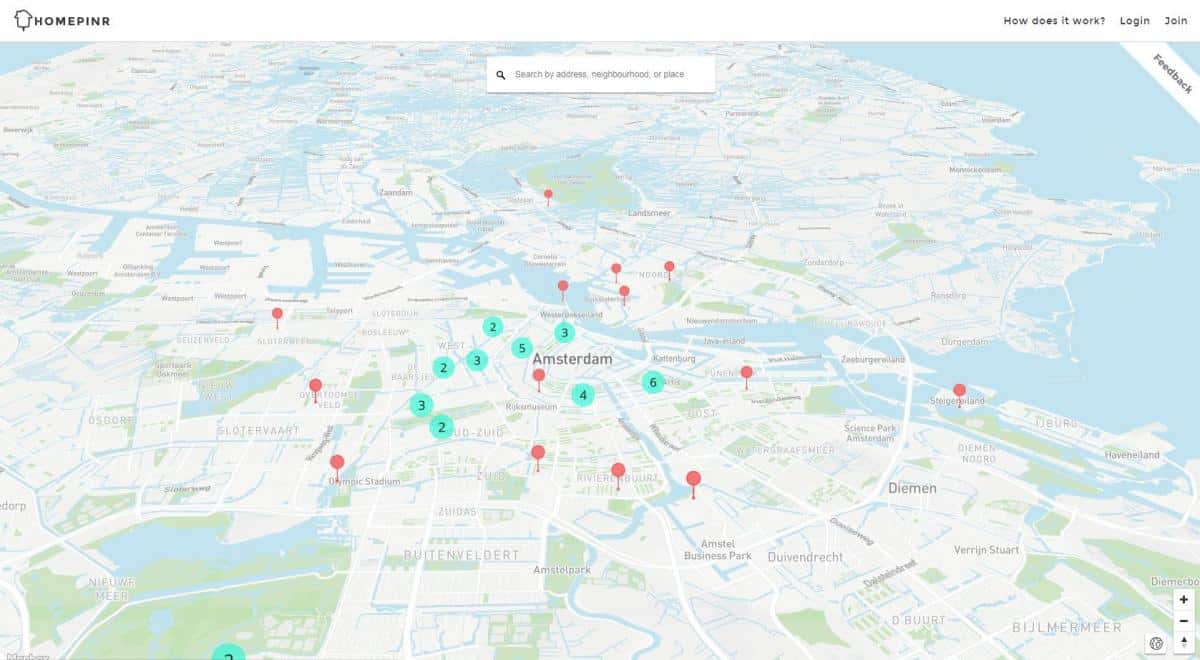Select the red pin above Olympic Stadium
This screenshot has width=1200, height=660.
click(x=337, y=463)
